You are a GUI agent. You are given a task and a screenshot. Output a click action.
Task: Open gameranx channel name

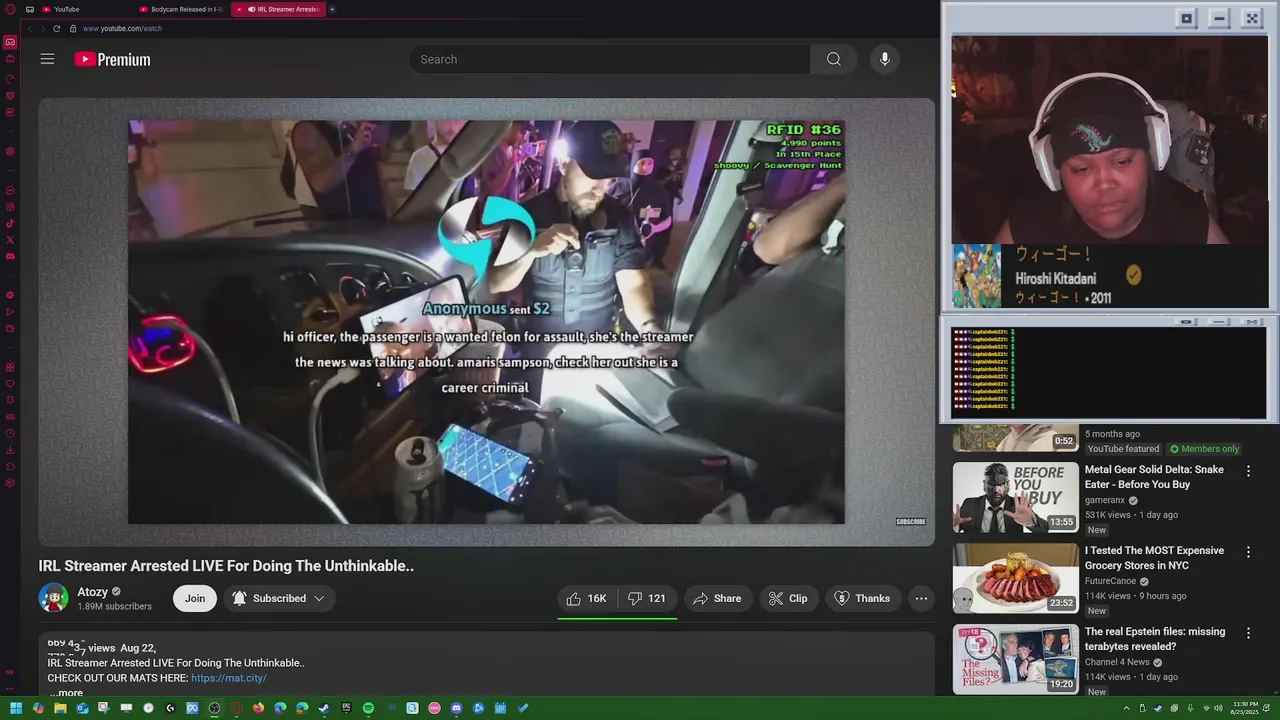pyautogui.click(x=1105, y=500)
